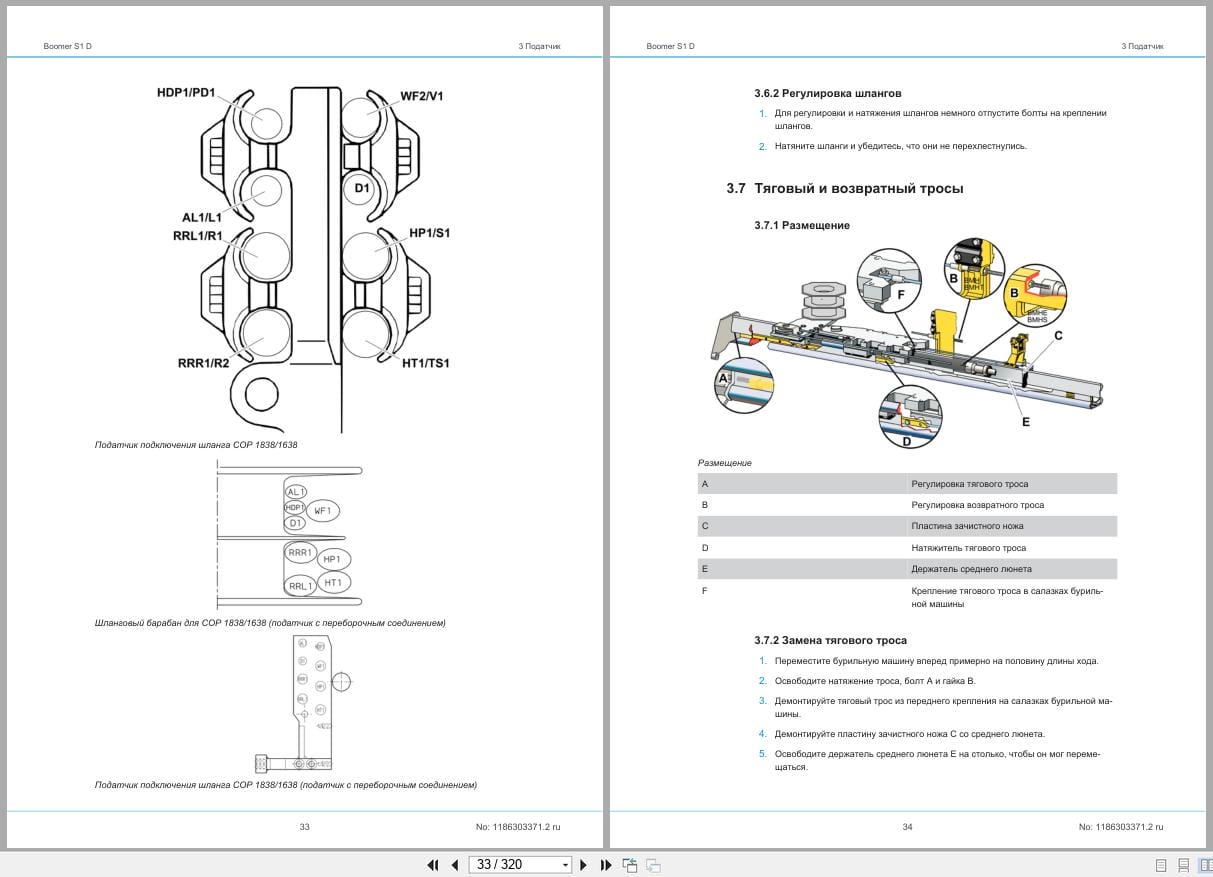1213x877 pixels.
Task: Jump to the last page
Action: pyautogui.click(x=606, y=864)
